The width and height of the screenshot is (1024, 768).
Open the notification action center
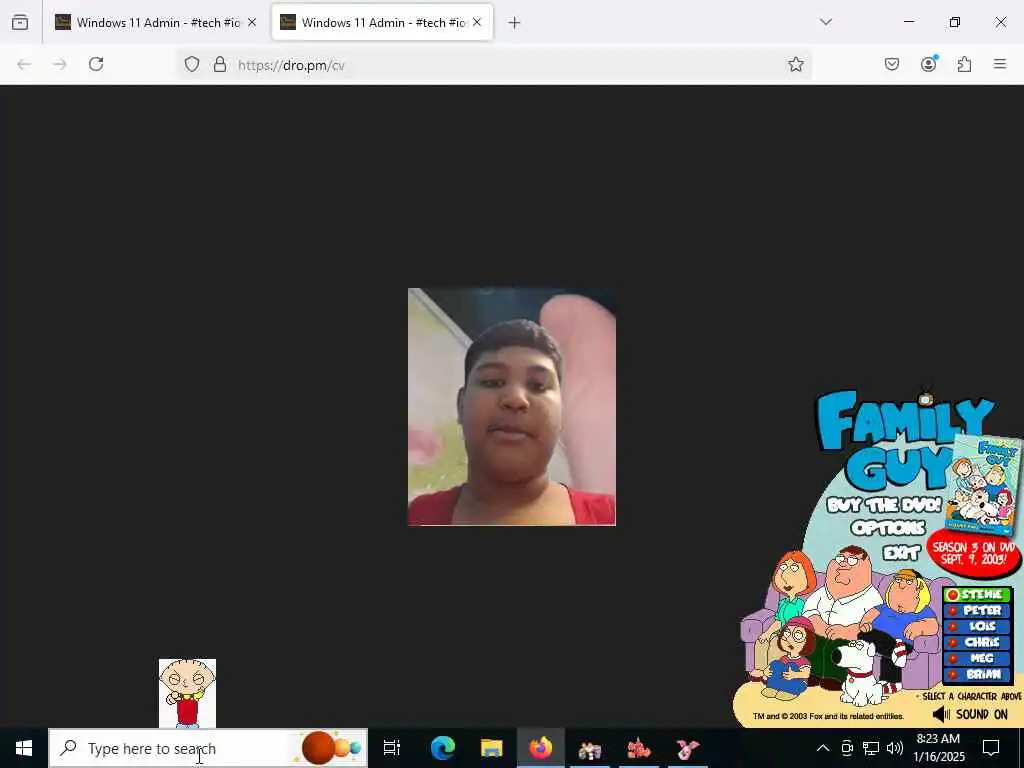991,748
